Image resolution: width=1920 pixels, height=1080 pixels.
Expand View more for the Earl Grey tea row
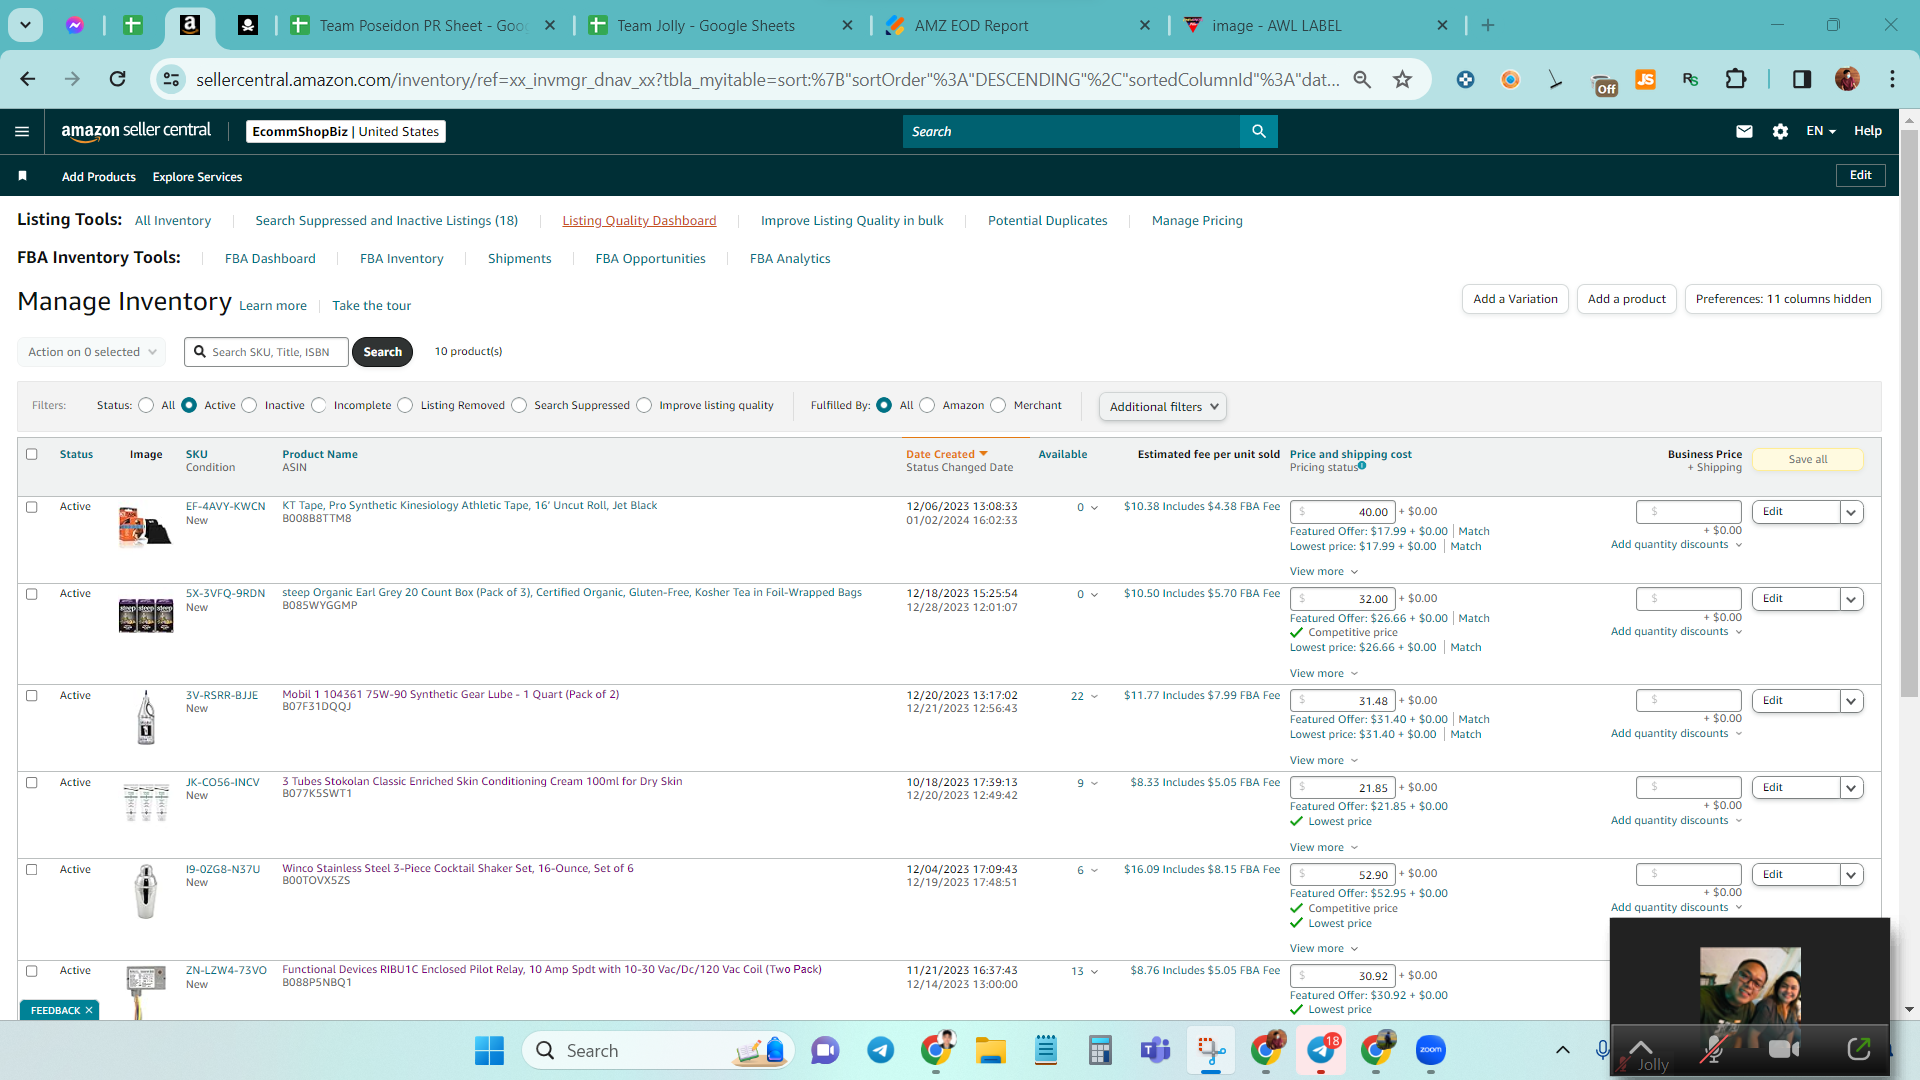point(1324,673)
